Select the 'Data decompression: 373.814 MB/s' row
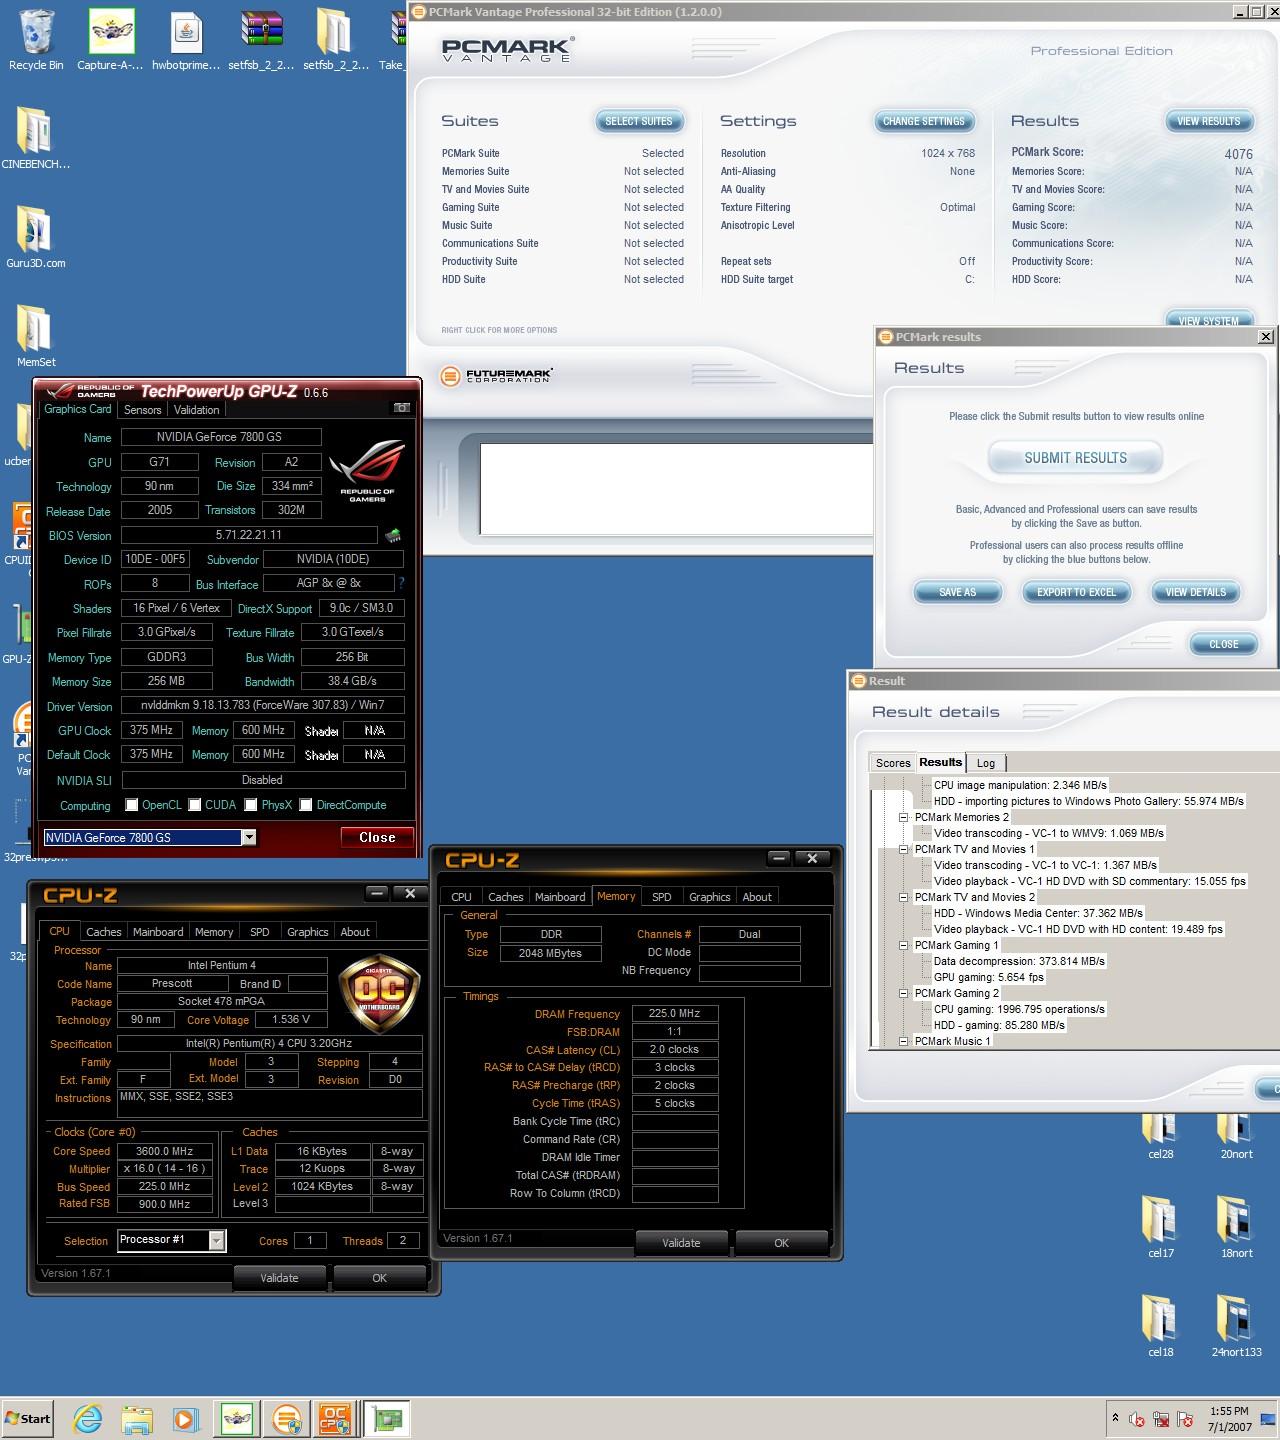Screen dimensions: 1280x1440 point(1019,961)
